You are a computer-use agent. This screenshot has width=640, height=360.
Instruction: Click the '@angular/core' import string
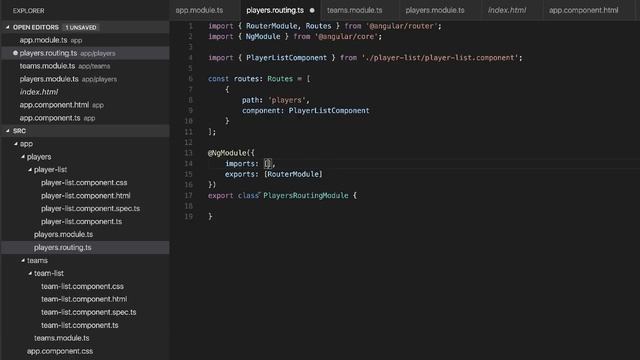click(346, 37)
